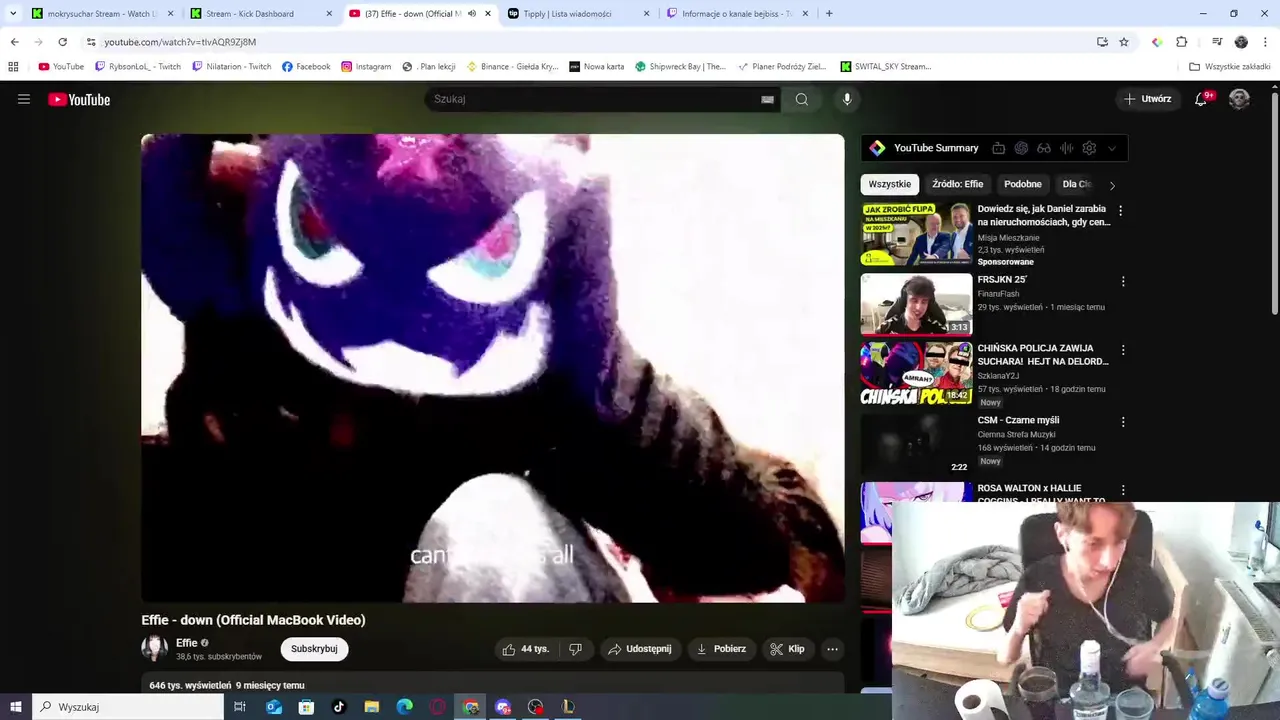This screenshot has width=1280, height=720.
Task: Open on-screen keyboard icon in search box
Action: coord(767,99)
